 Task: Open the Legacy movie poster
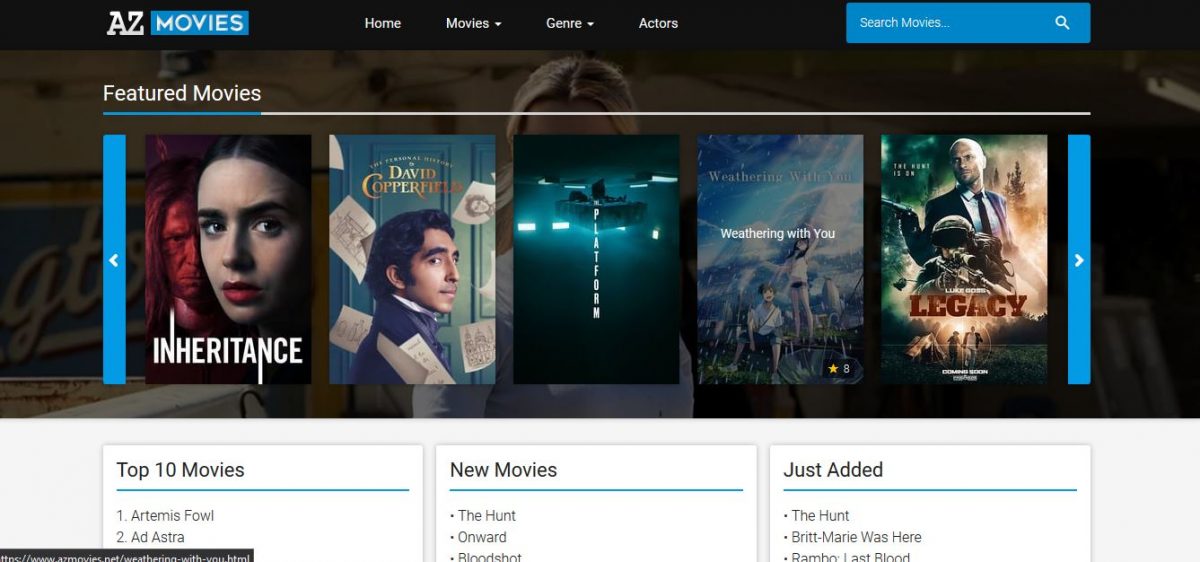click(964, 260)
